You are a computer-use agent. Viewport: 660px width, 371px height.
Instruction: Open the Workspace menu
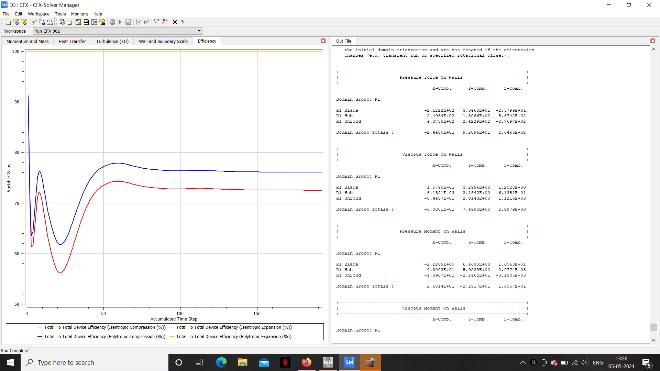[38, 14]
